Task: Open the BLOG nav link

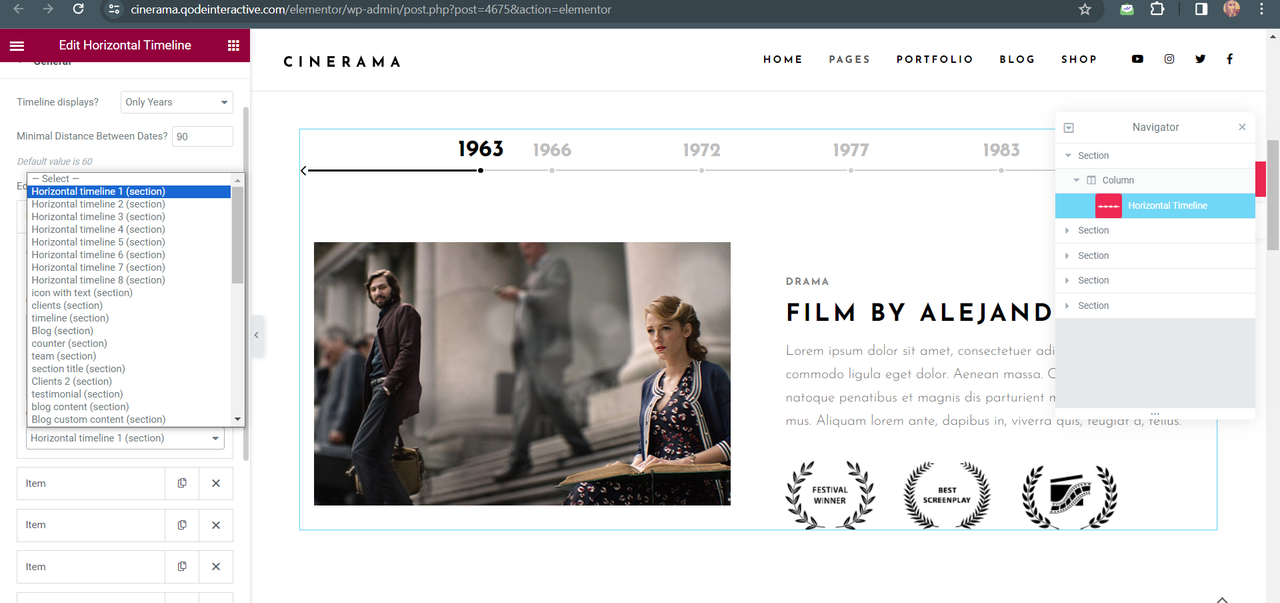Action: click(x=1017, y=59)
